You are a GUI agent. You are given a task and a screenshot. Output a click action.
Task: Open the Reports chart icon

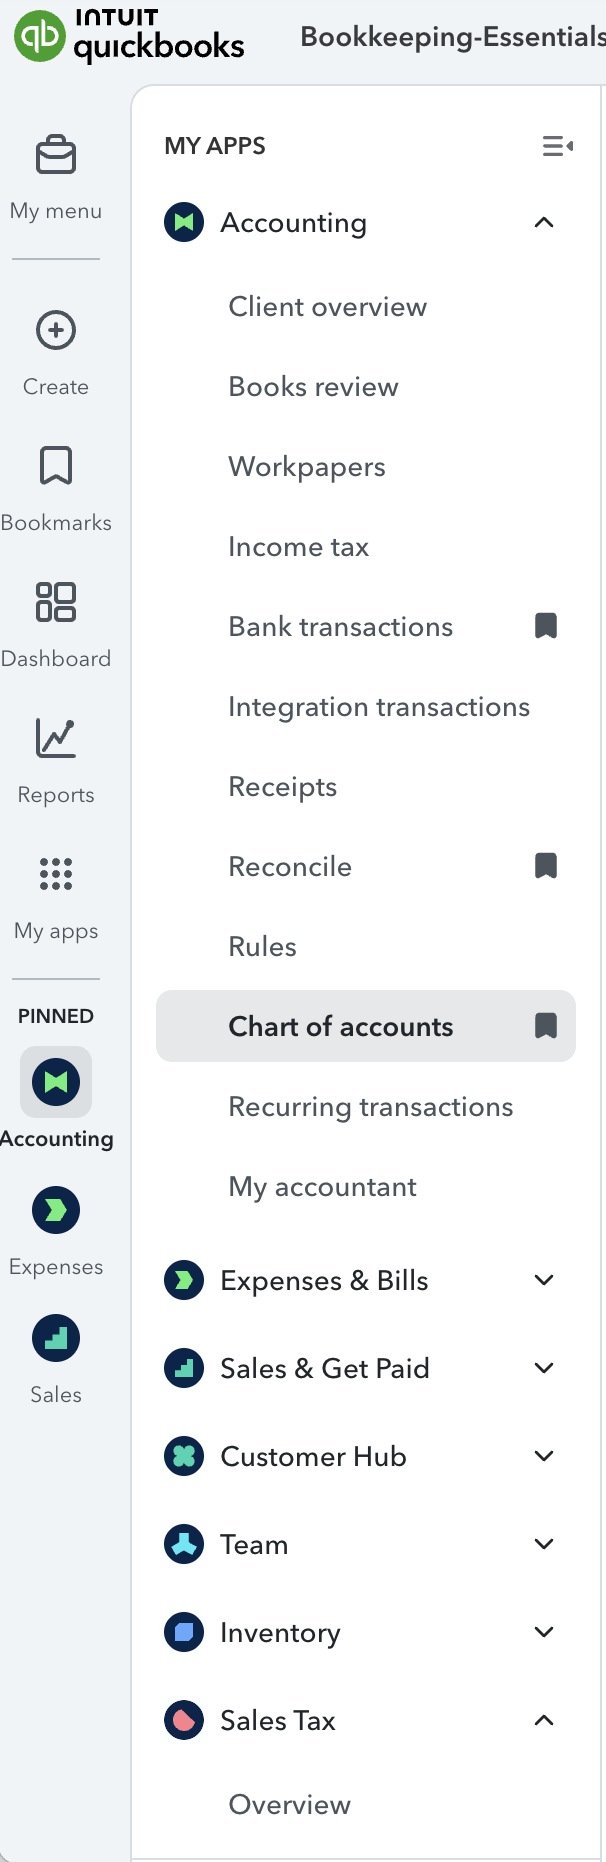pos(56,738)
